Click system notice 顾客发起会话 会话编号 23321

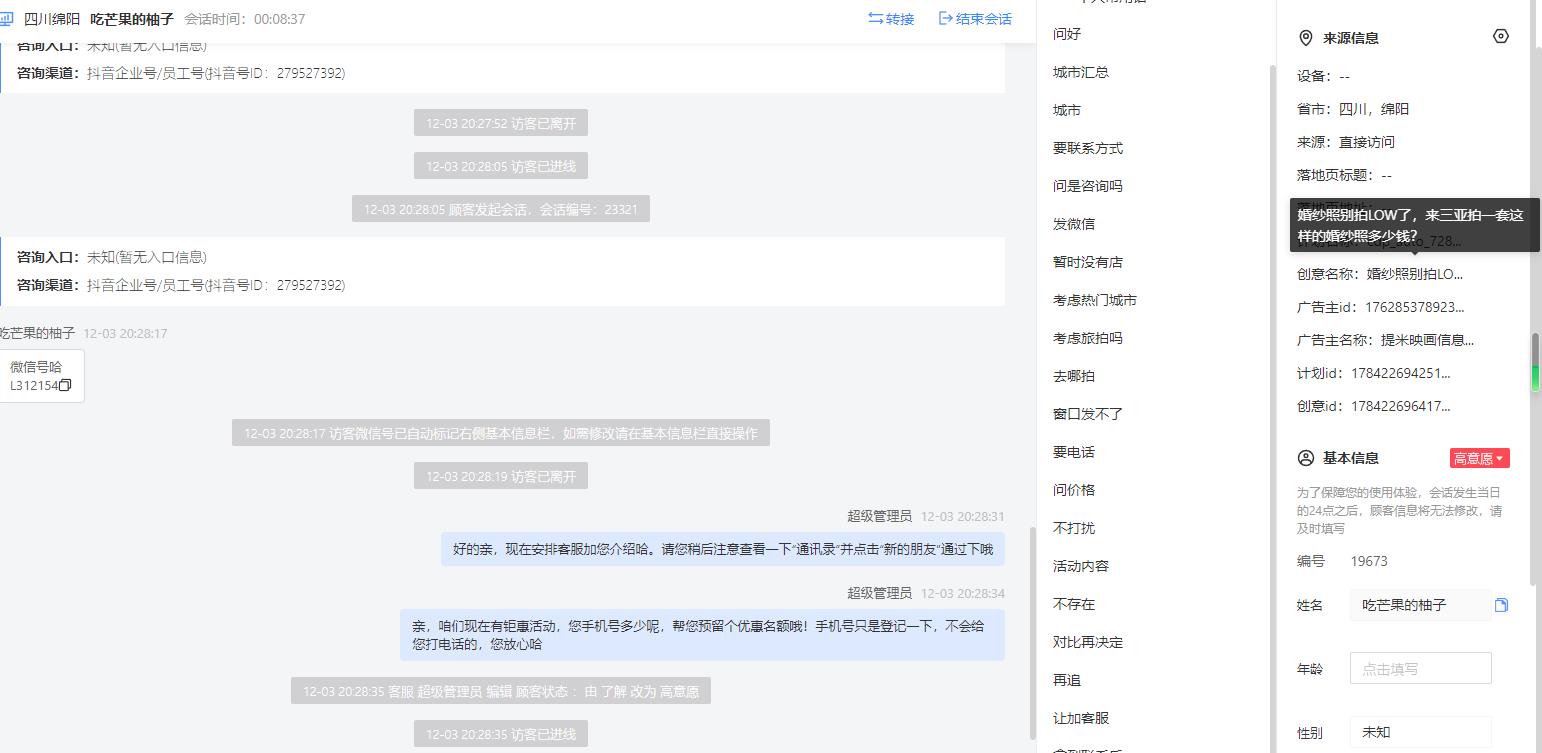[x=501, y=209]
